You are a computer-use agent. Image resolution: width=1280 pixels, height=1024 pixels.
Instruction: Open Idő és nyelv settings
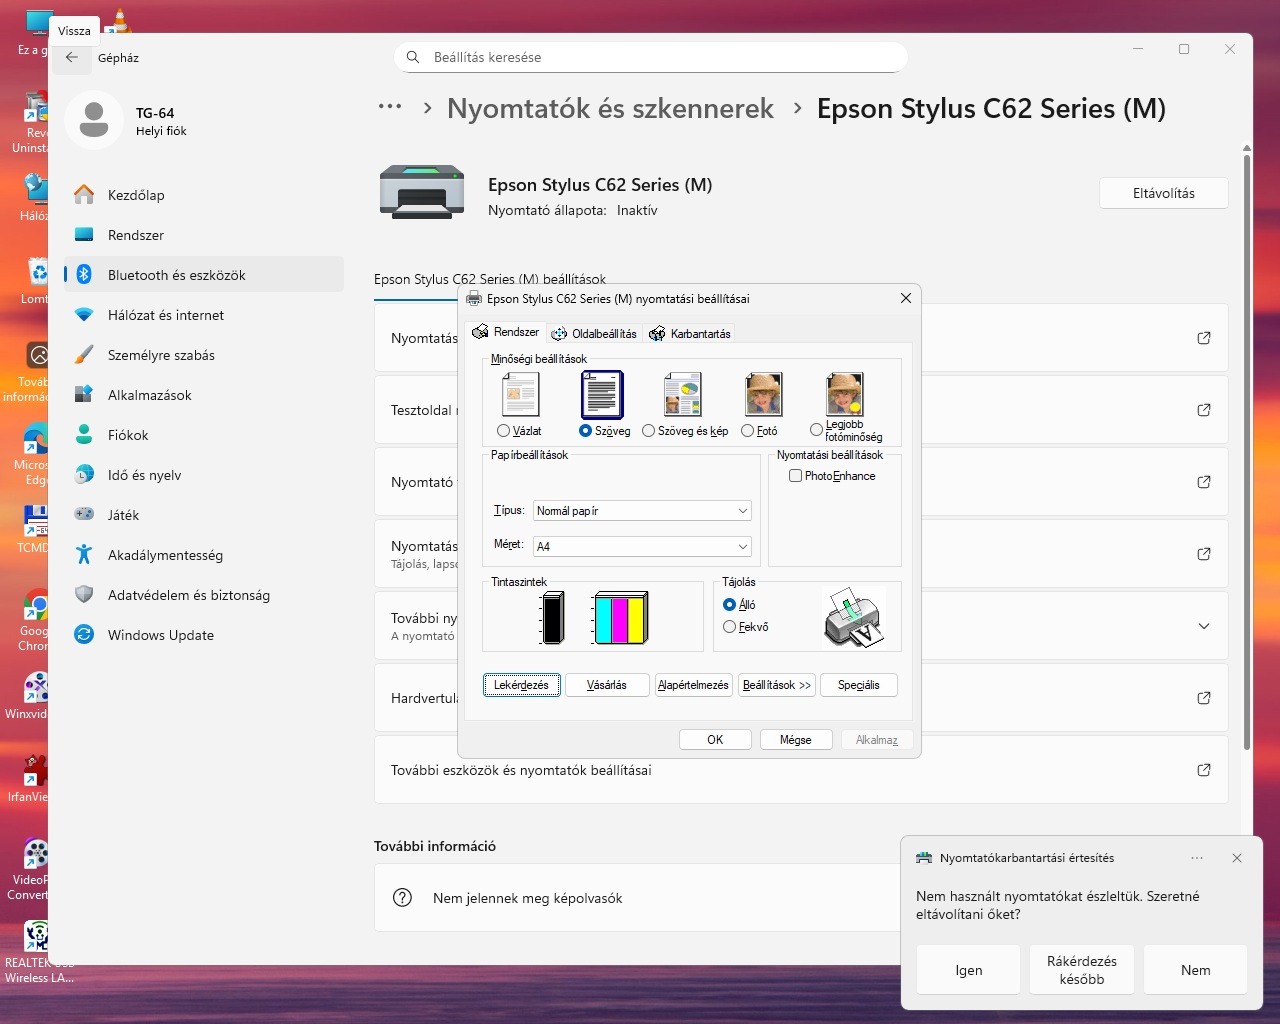pyautogui.click(x=204, y=475)
